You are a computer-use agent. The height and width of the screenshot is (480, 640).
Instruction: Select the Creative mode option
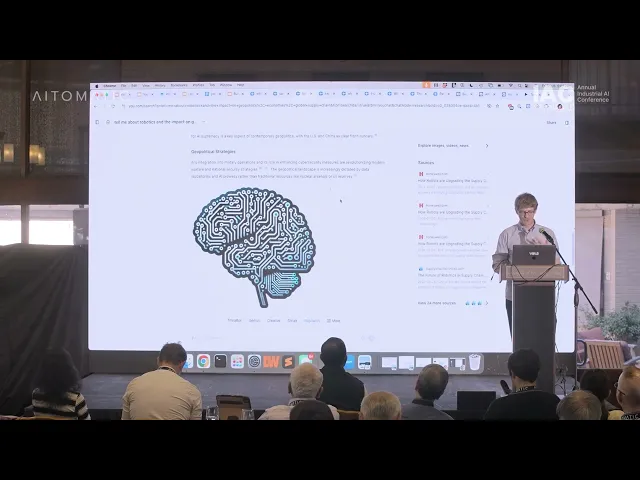click(273, 321)
